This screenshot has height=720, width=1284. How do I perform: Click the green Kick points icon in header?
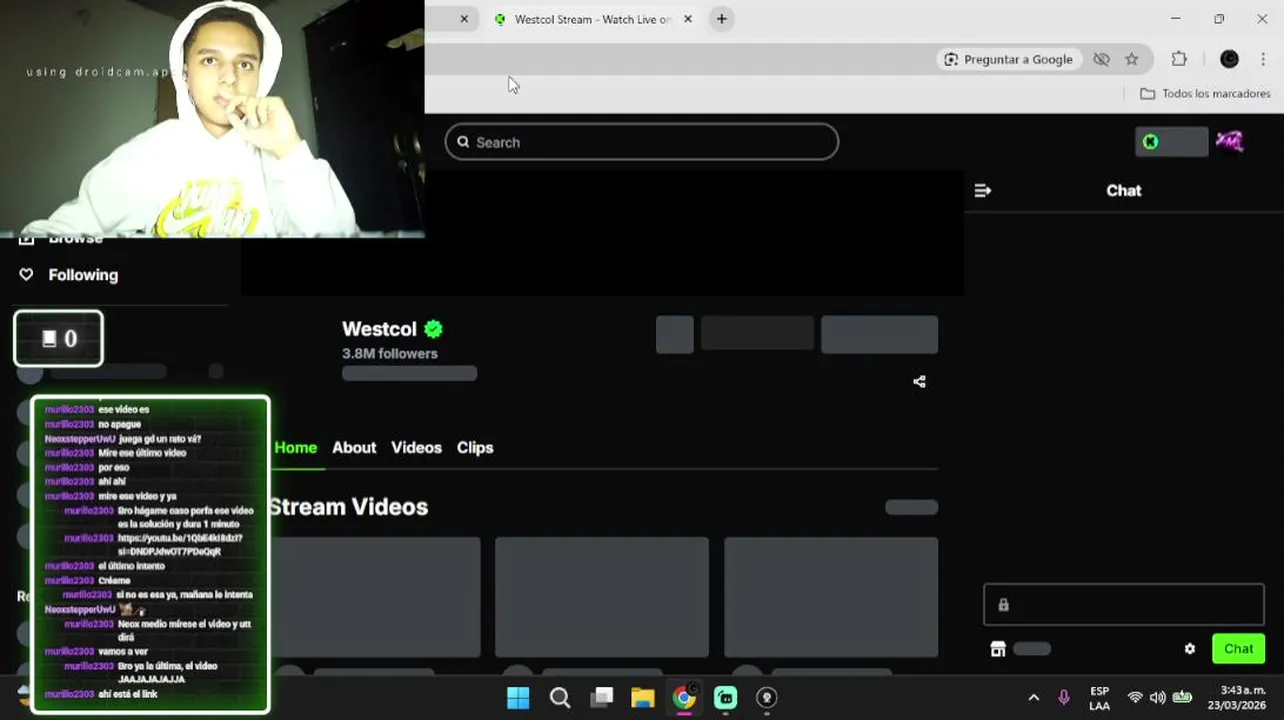pyautogui.click(x=1150, y=142)
